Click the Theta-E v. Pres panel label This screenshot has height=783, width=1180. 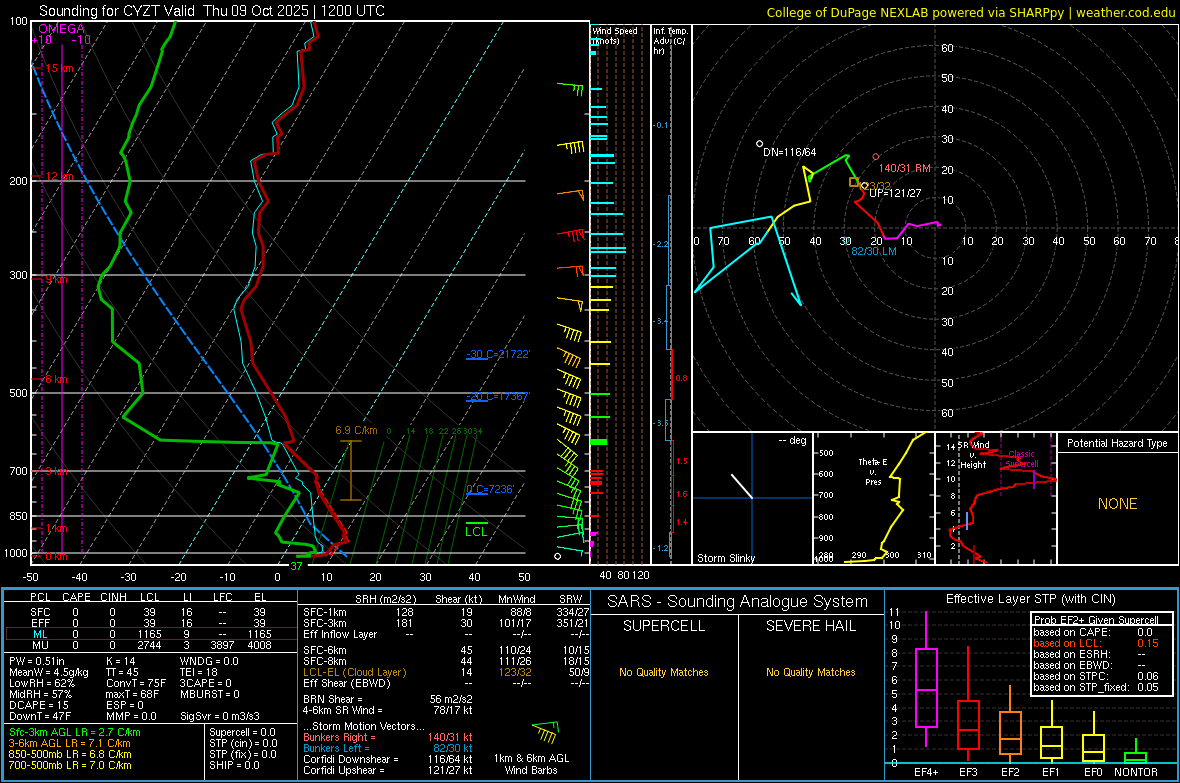tap(873, 471)
